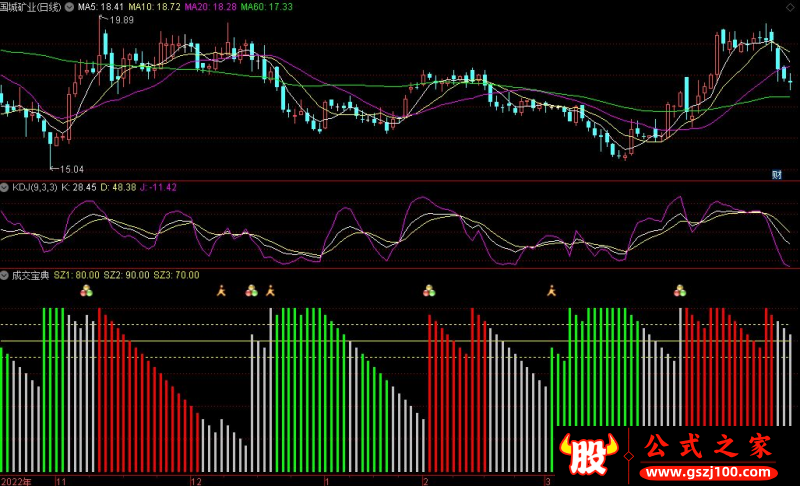This screenshot has height=486, width=800.
Task: Select the 国城矿业(日线) chart title
Action: 31,7
